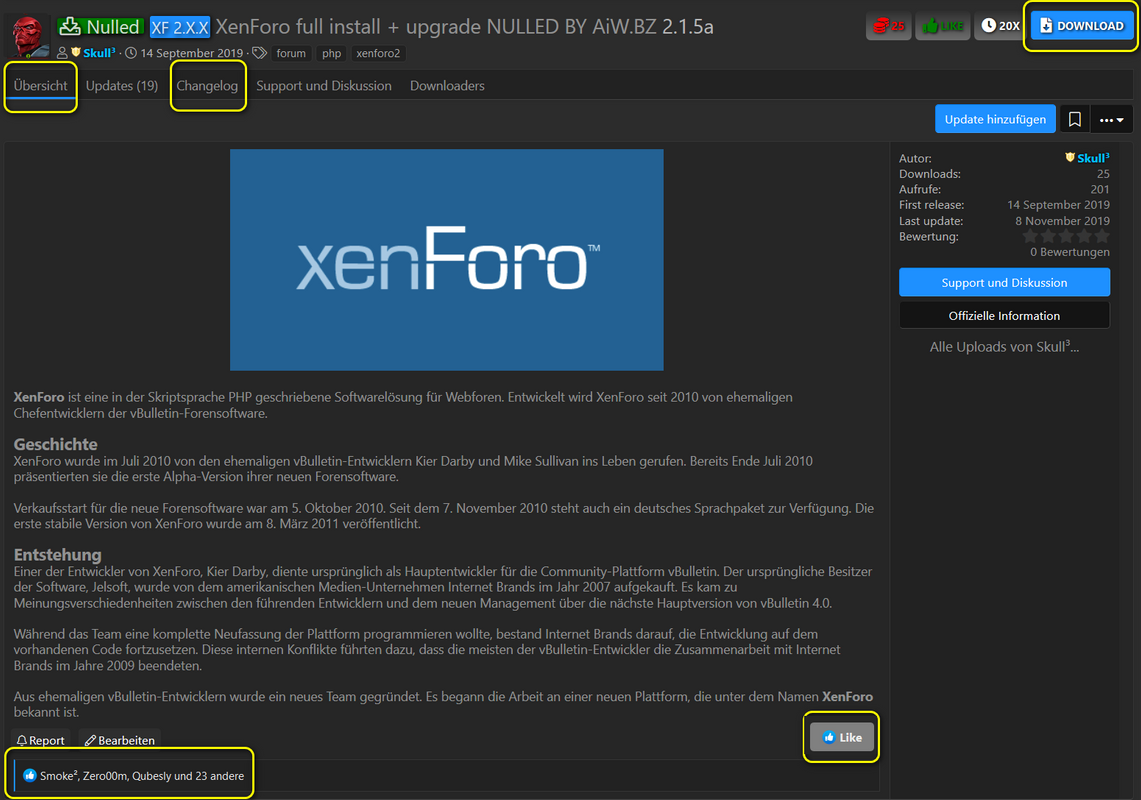Viewport: 1141px width, 800px height.
Task: Open Skull link in Autor row
Action: pos(1092,158)
